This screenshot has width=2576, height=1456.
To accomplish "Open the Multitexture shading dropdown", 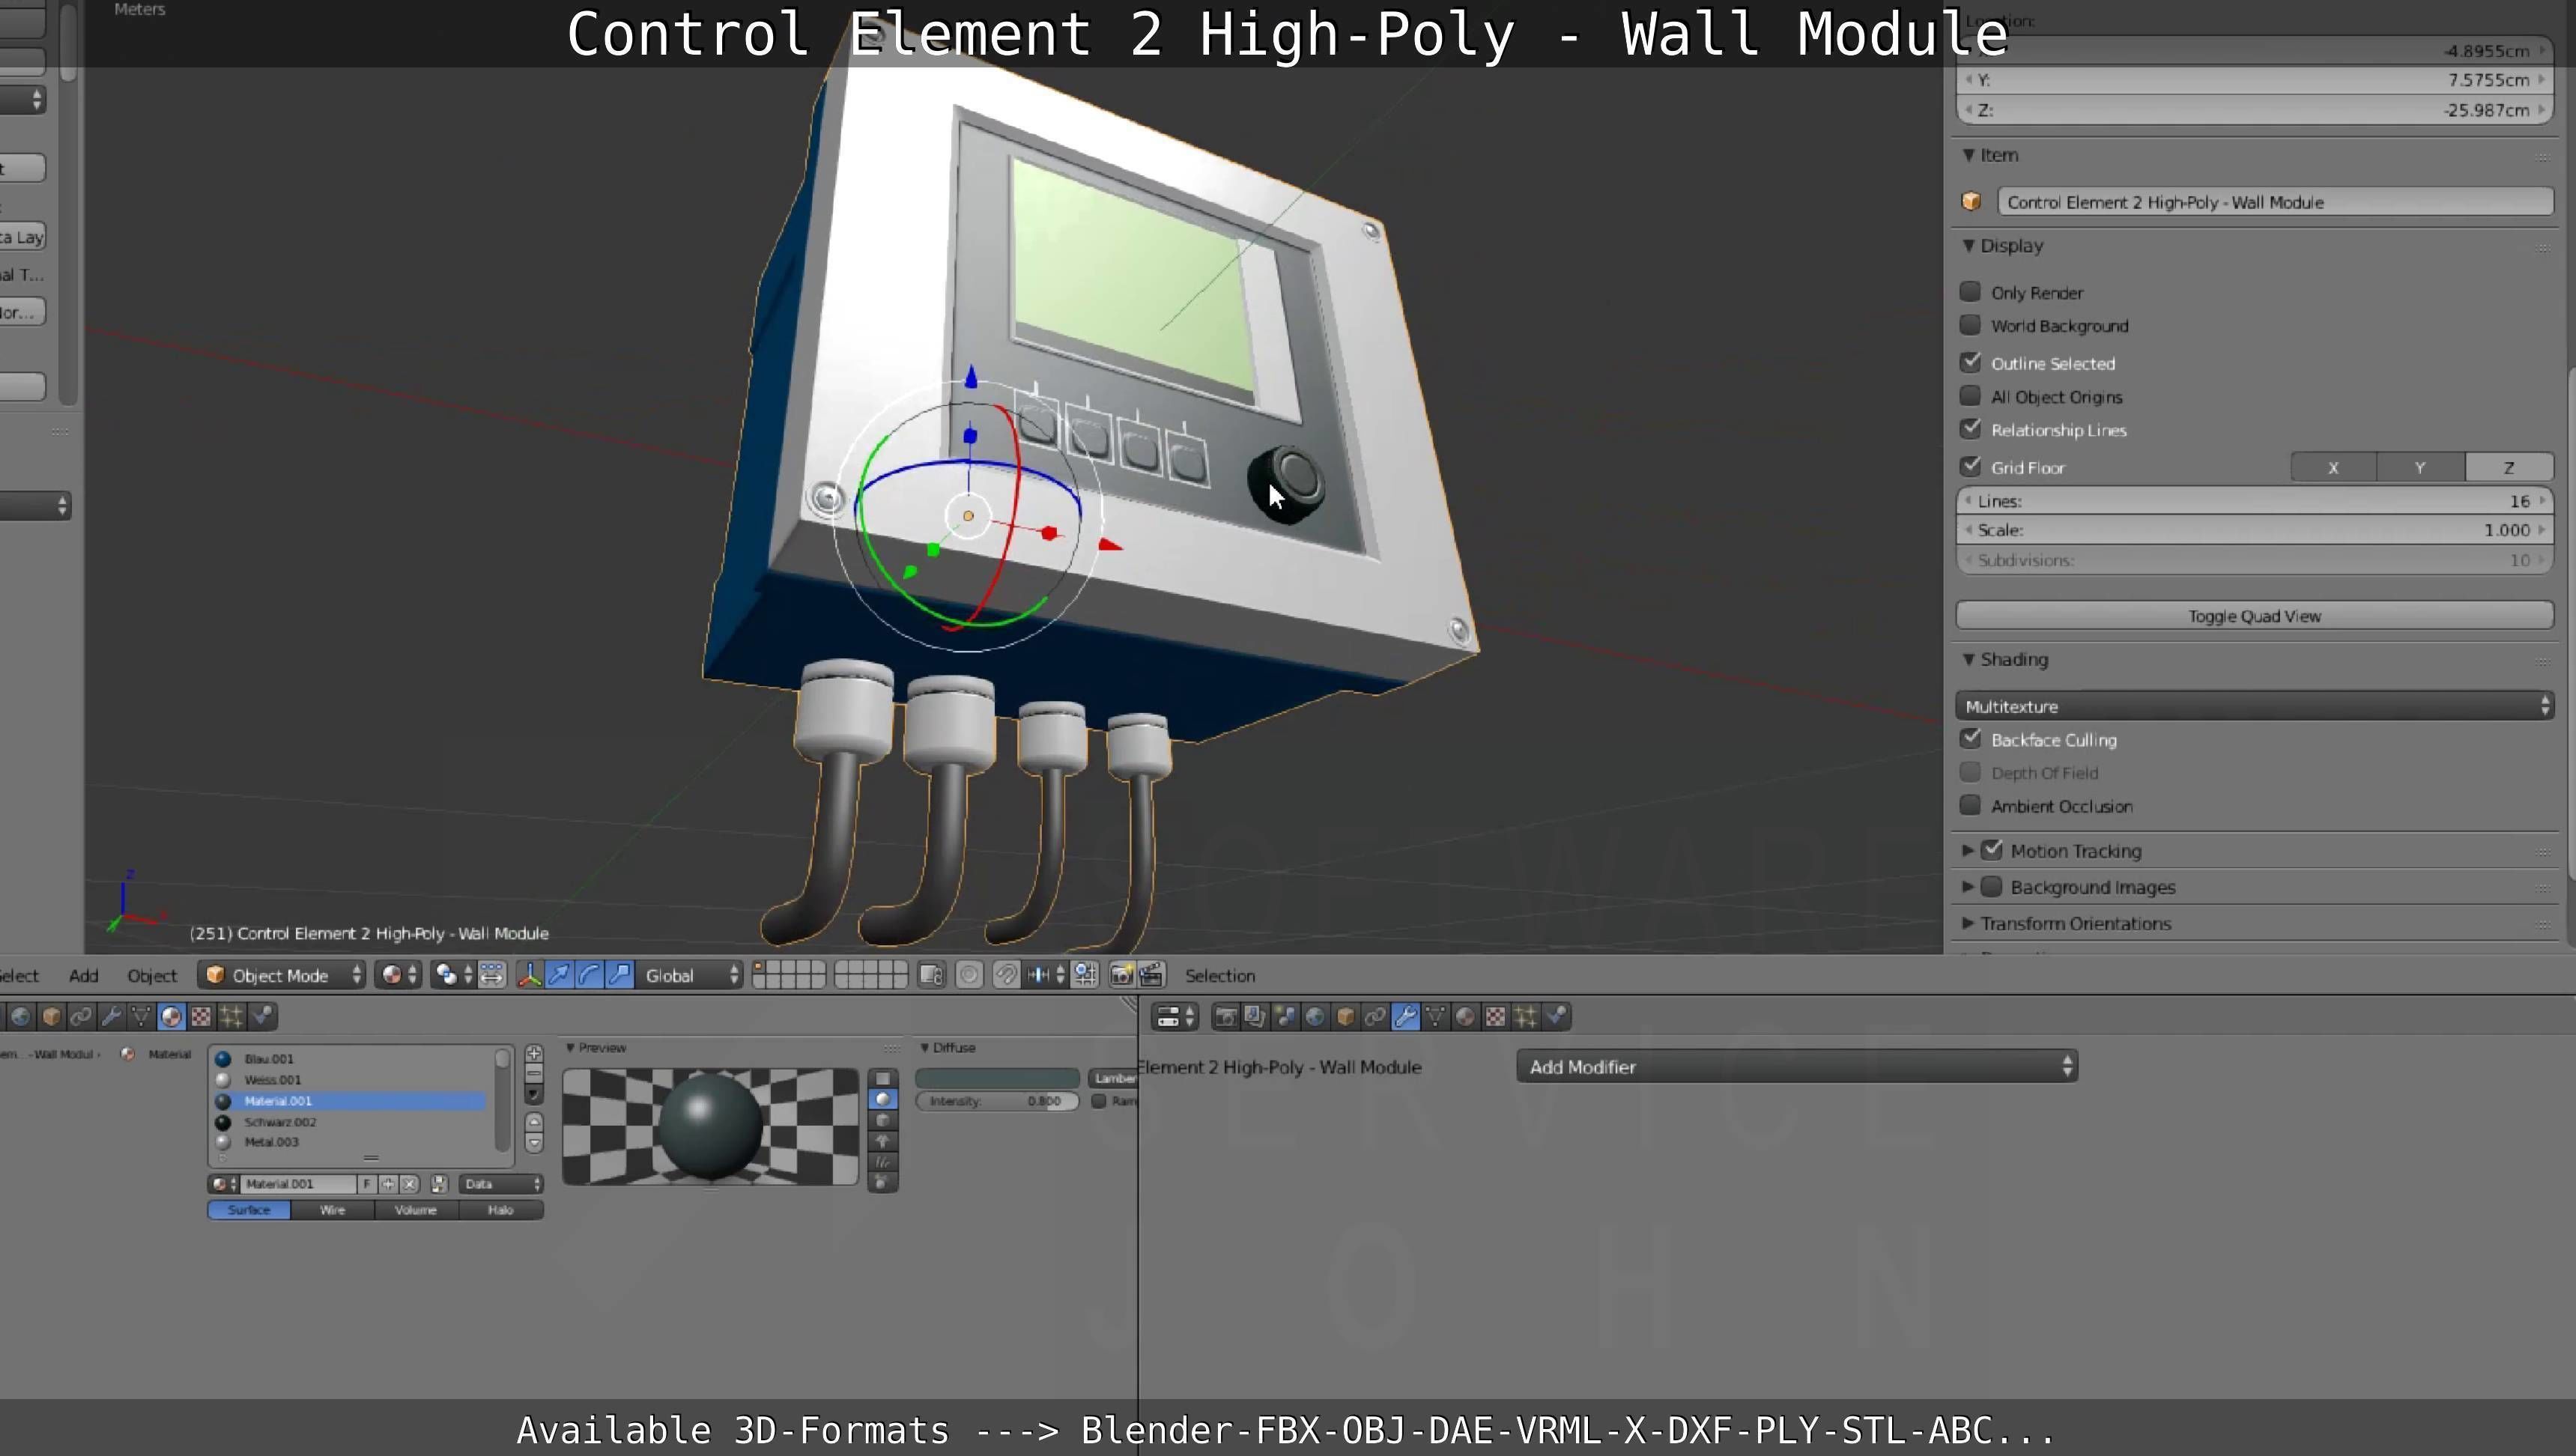I will pyautogui.click(x=2254, y=706).
